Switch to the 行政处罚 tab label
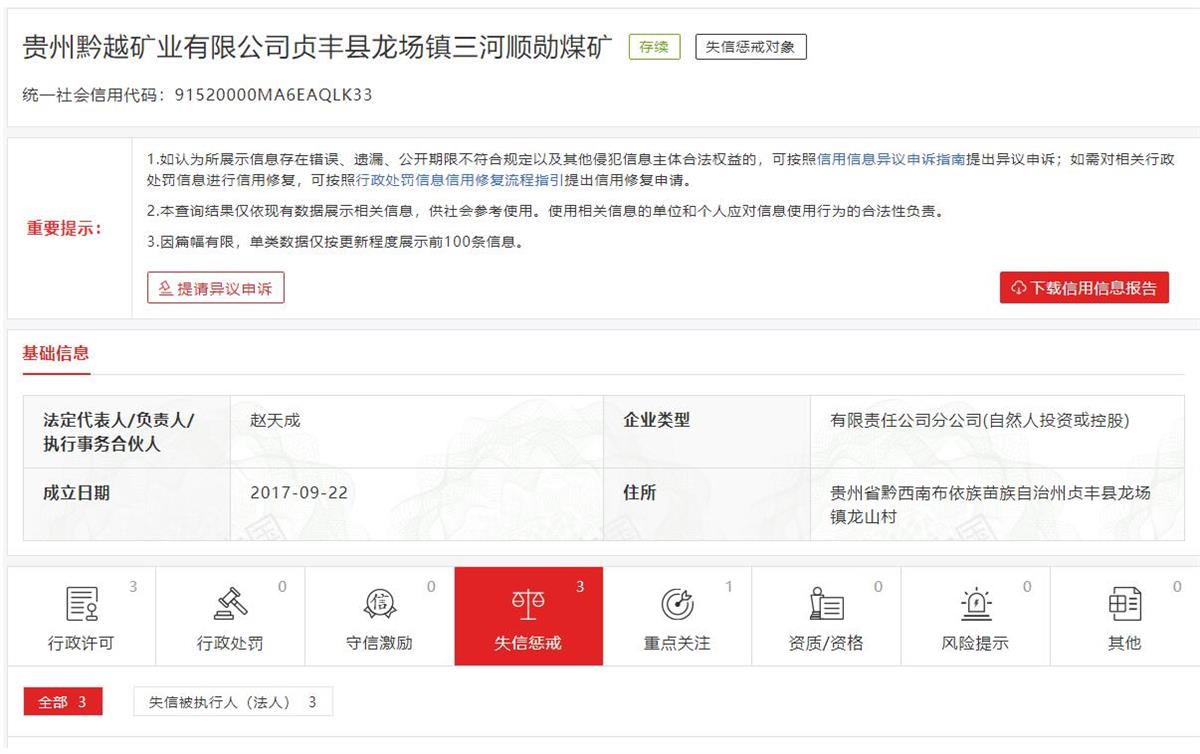1200x754 pixels. [x=230, y=643]
